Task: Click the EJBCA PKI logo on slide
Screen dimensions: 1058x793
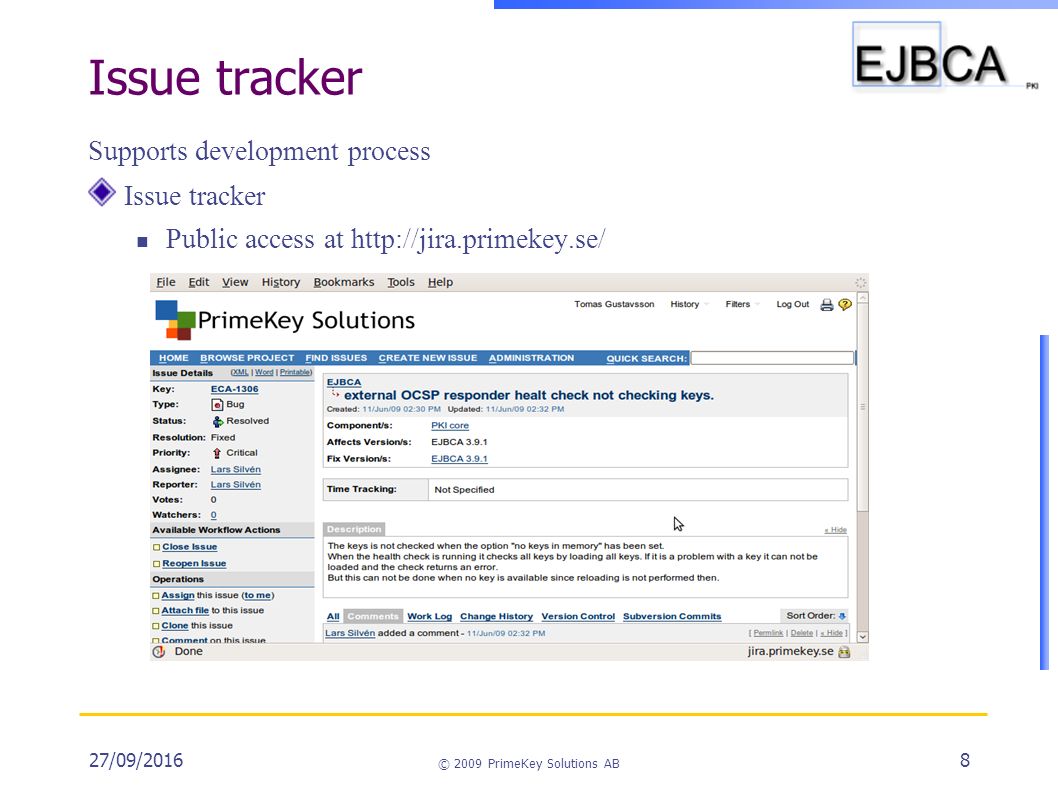Action: point(945,57)
